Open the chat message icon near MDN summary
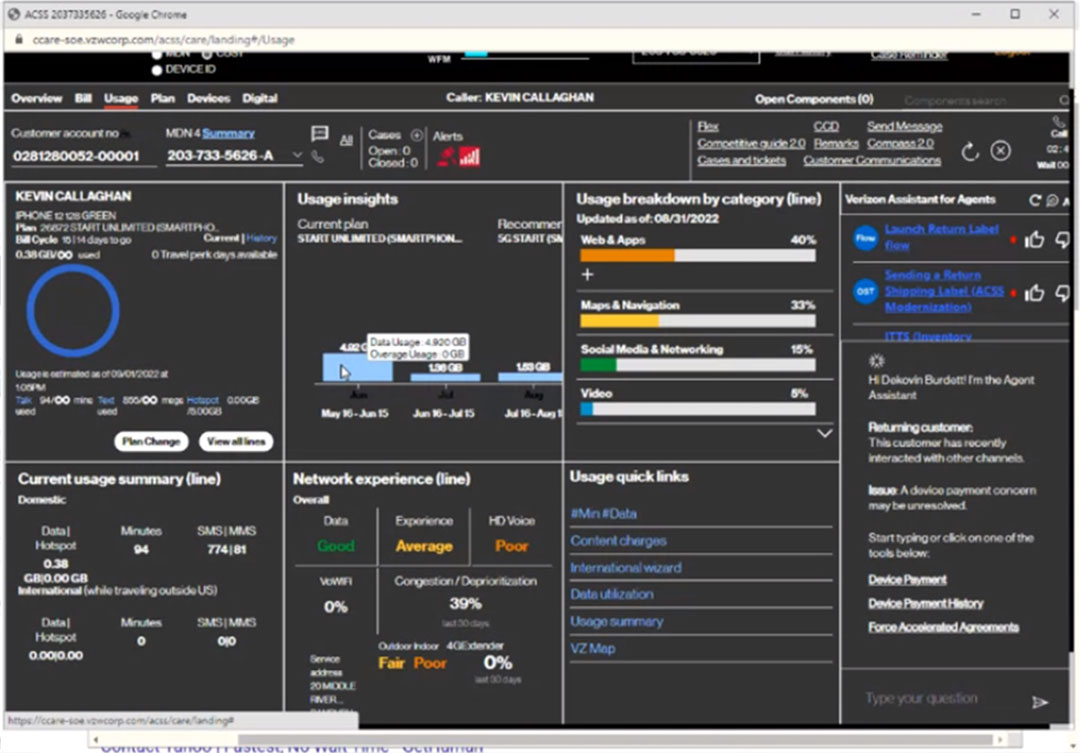1080x753 pixels. (320, 134)
